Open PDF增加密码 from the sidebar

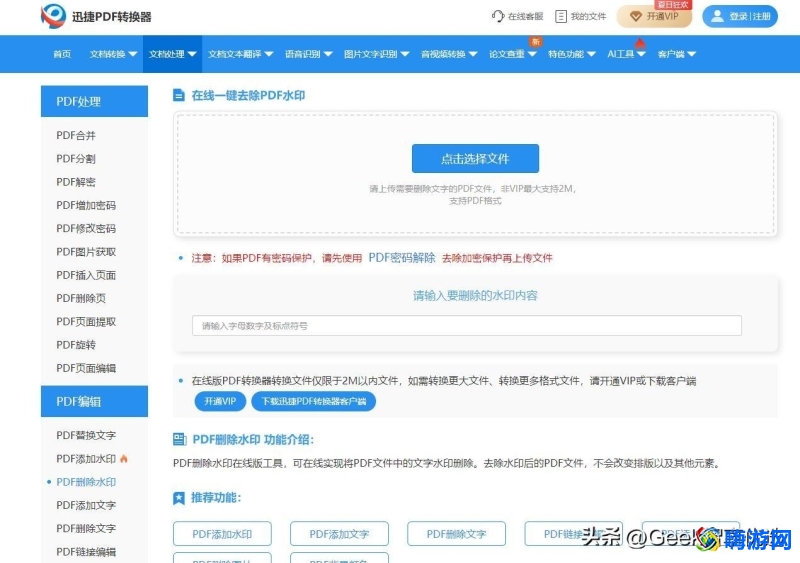[x=86, y=205]
